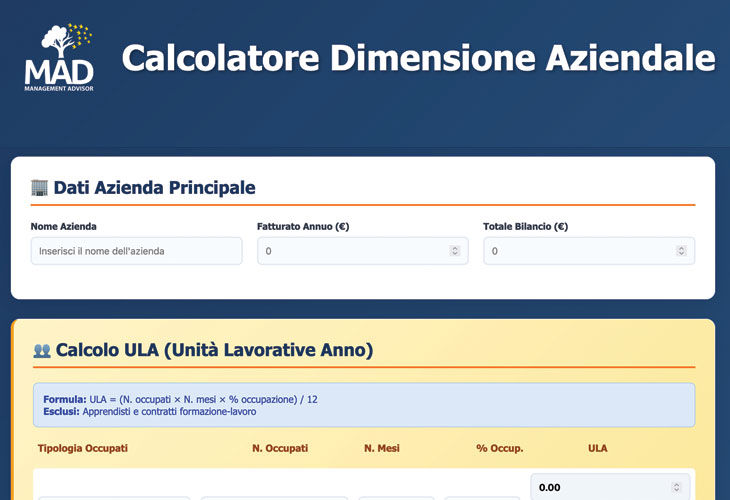The width and height of the screenshot is (730, 500).
Task: Click the ULA field spinner arrows
Action: (677, 488)
